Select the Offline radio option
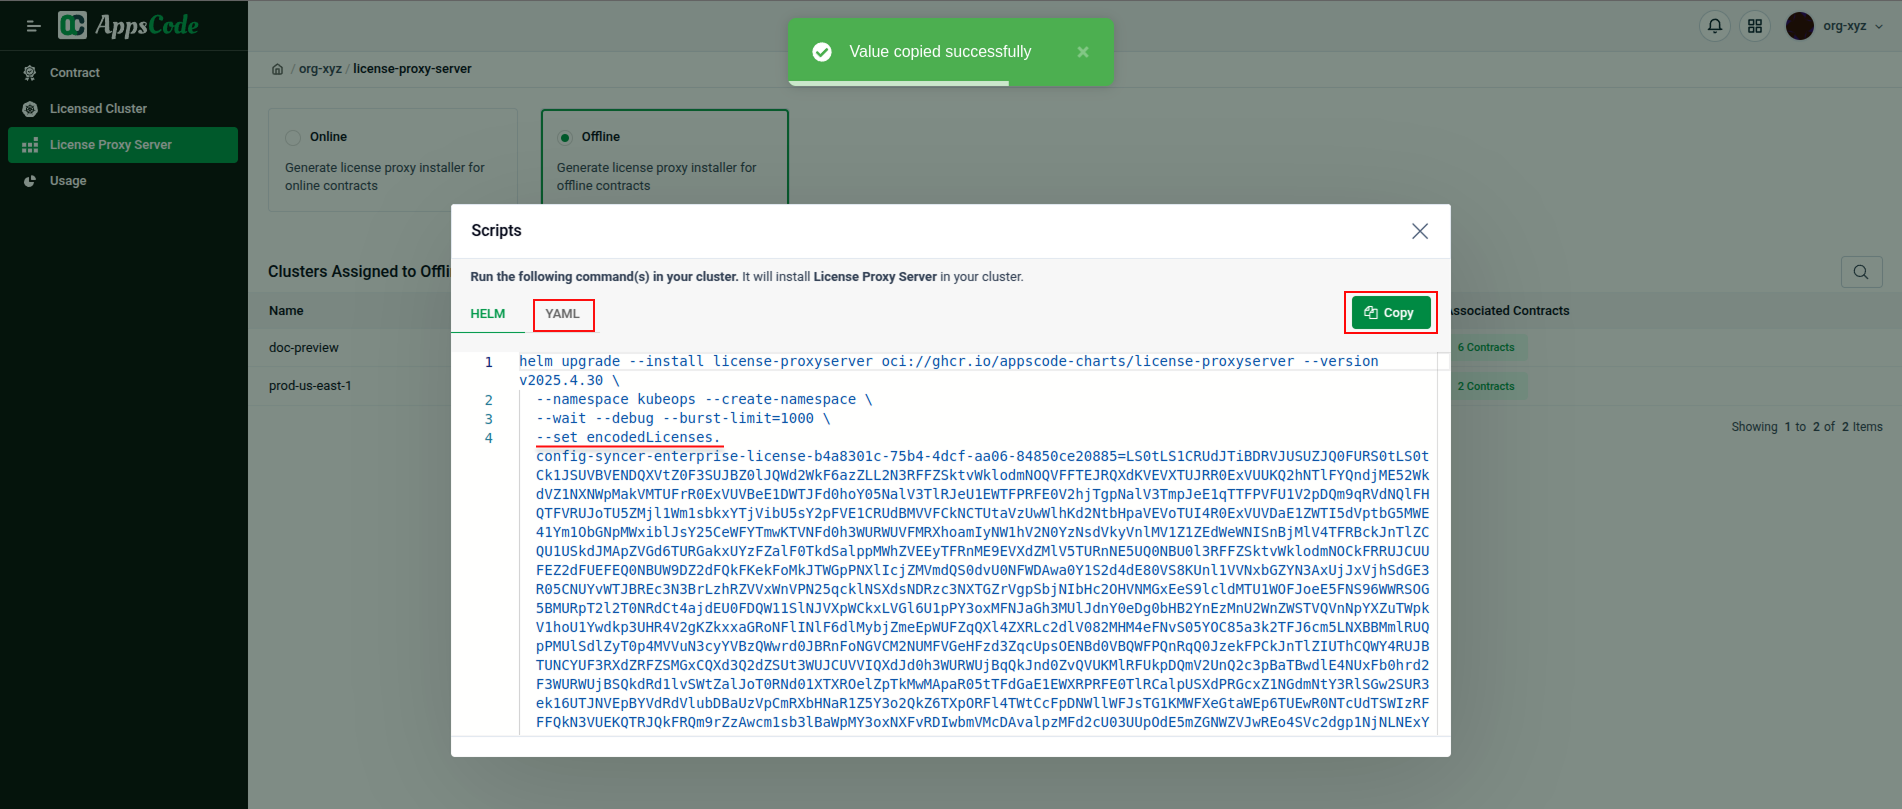 [565, 137]
